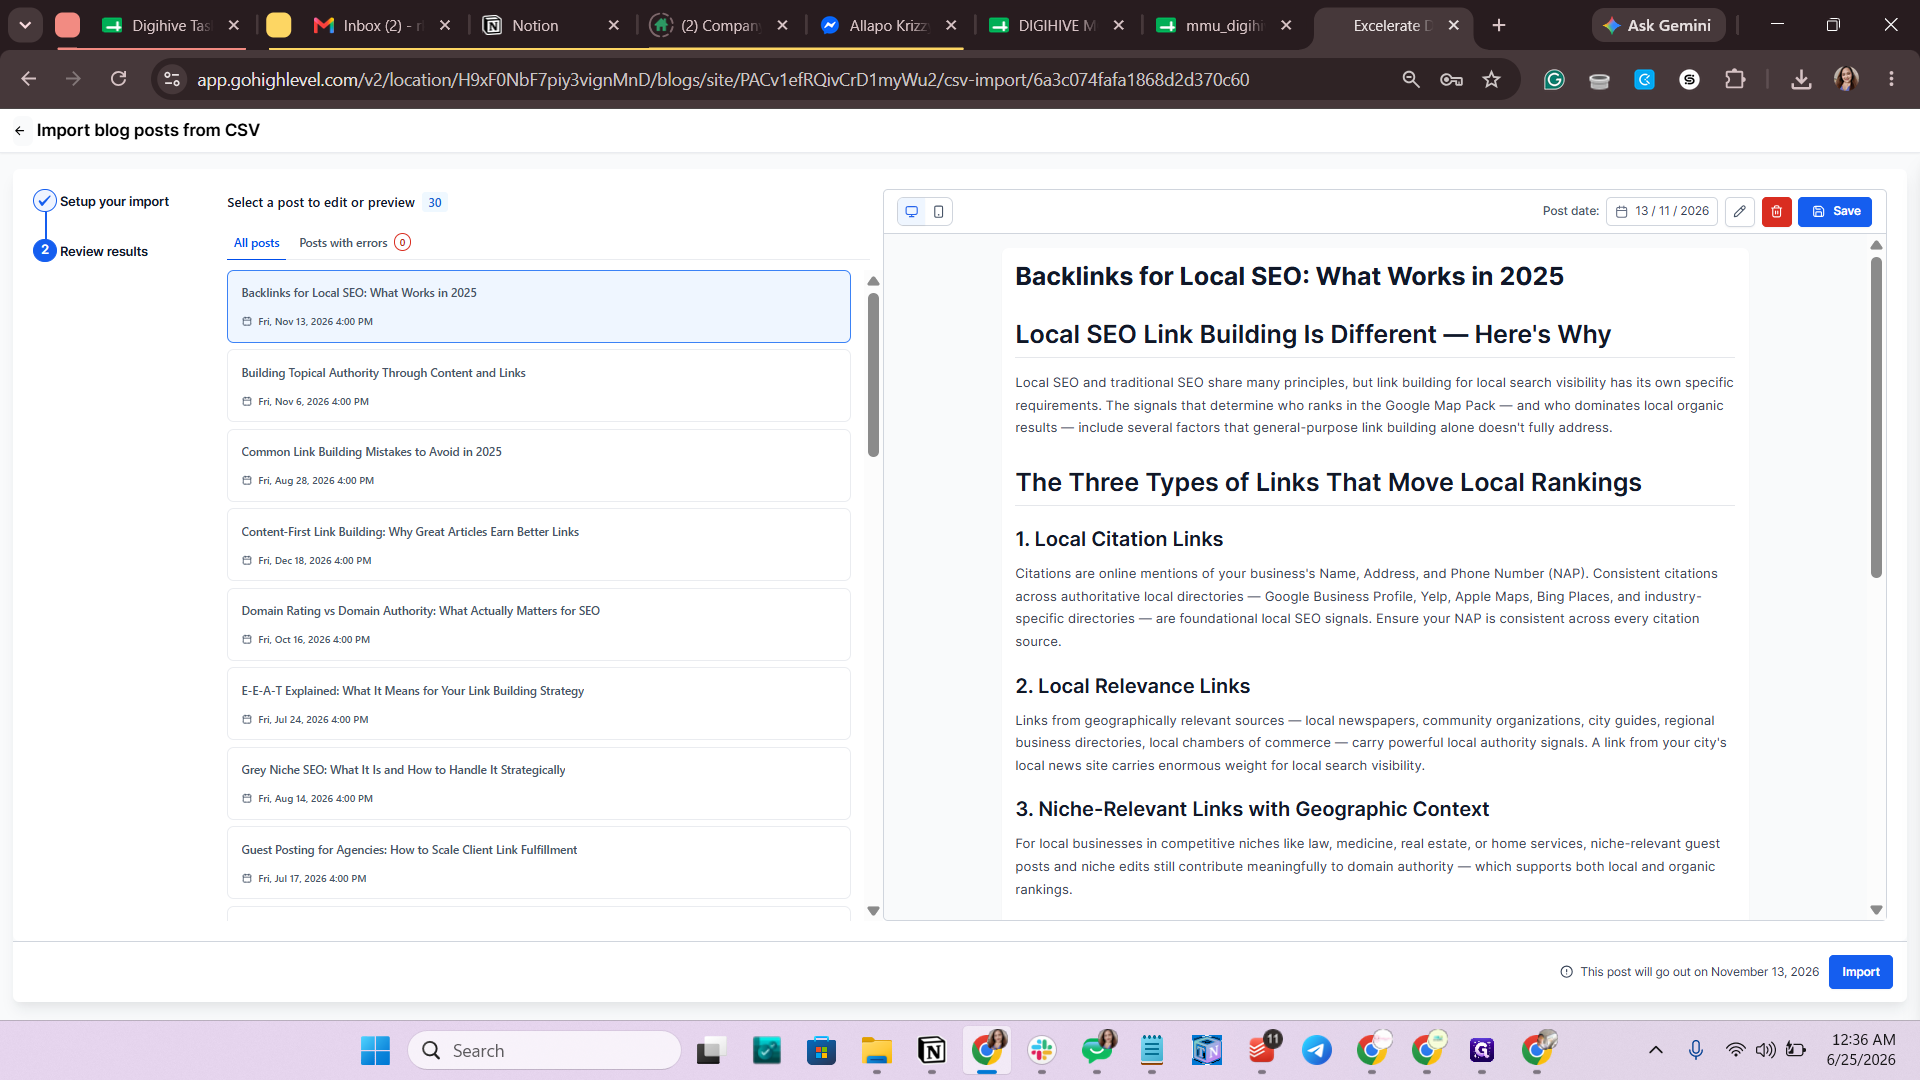Screen dimensions: 1920x1080
Task: Open the browser downloads icon
Action: point(1801,79)
